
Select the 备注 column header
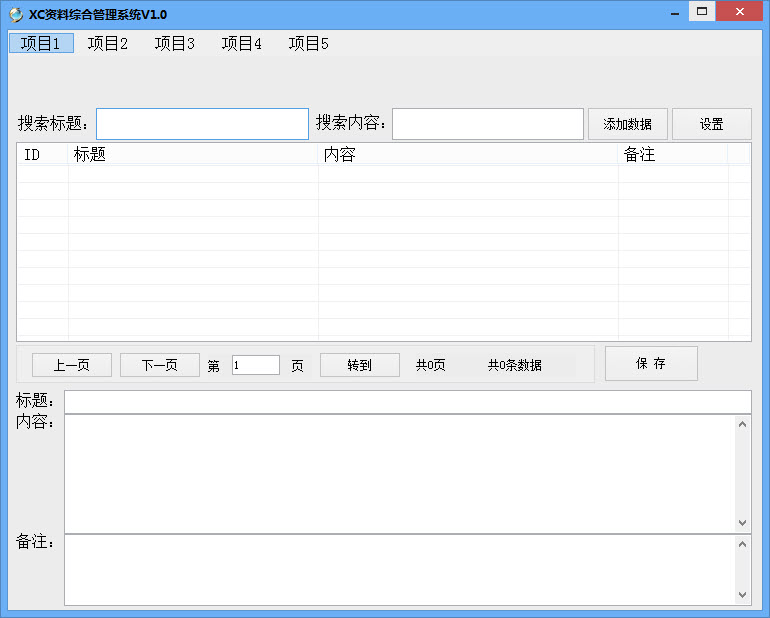[673, 154]
